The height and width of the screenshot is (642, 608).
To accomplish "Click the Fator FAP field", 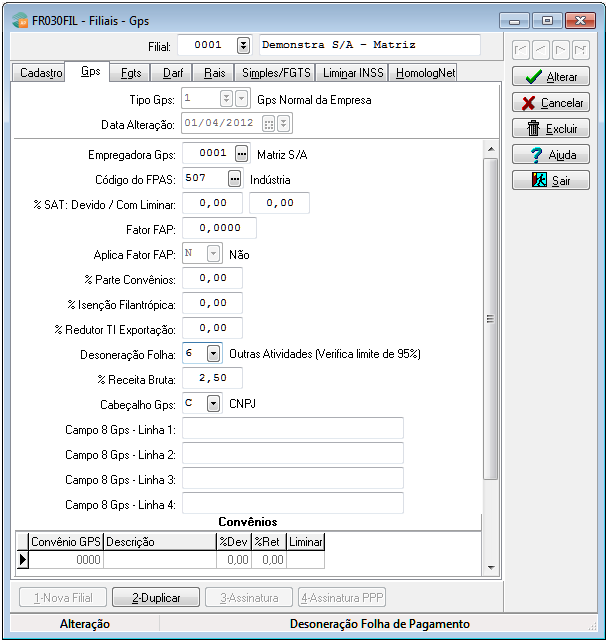I will coord(219,228).
